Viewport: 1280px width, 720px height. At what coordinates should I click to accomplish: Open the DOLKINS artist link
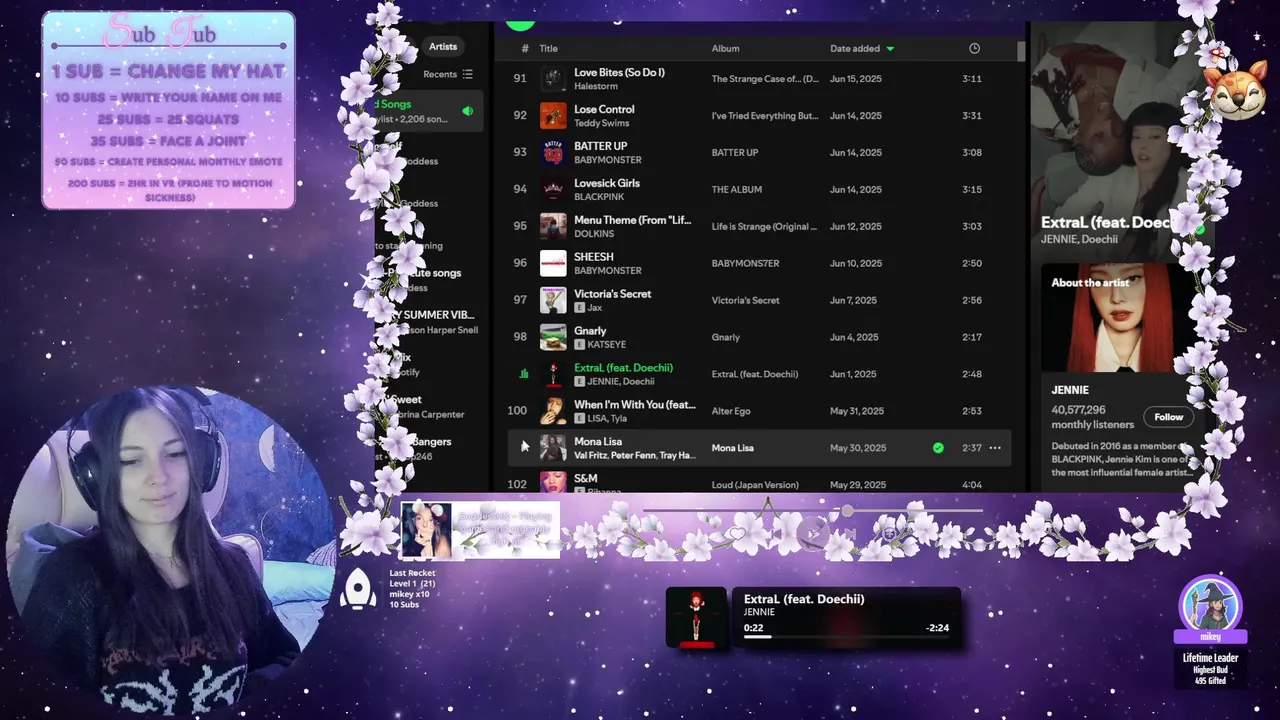coord(595,234)
